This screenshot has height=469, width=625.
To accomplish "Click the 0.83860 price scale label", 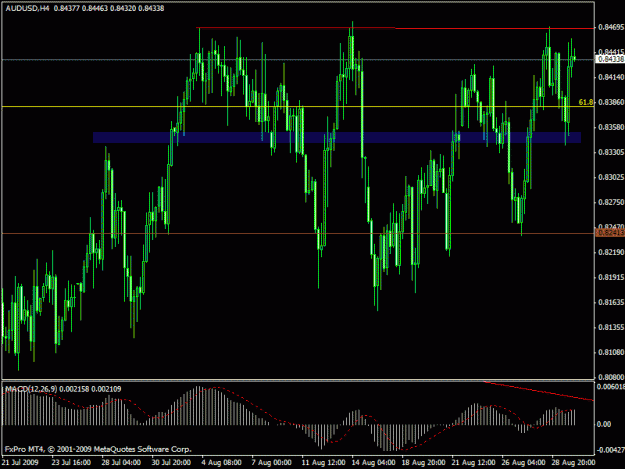I will (x=611, y=102).
